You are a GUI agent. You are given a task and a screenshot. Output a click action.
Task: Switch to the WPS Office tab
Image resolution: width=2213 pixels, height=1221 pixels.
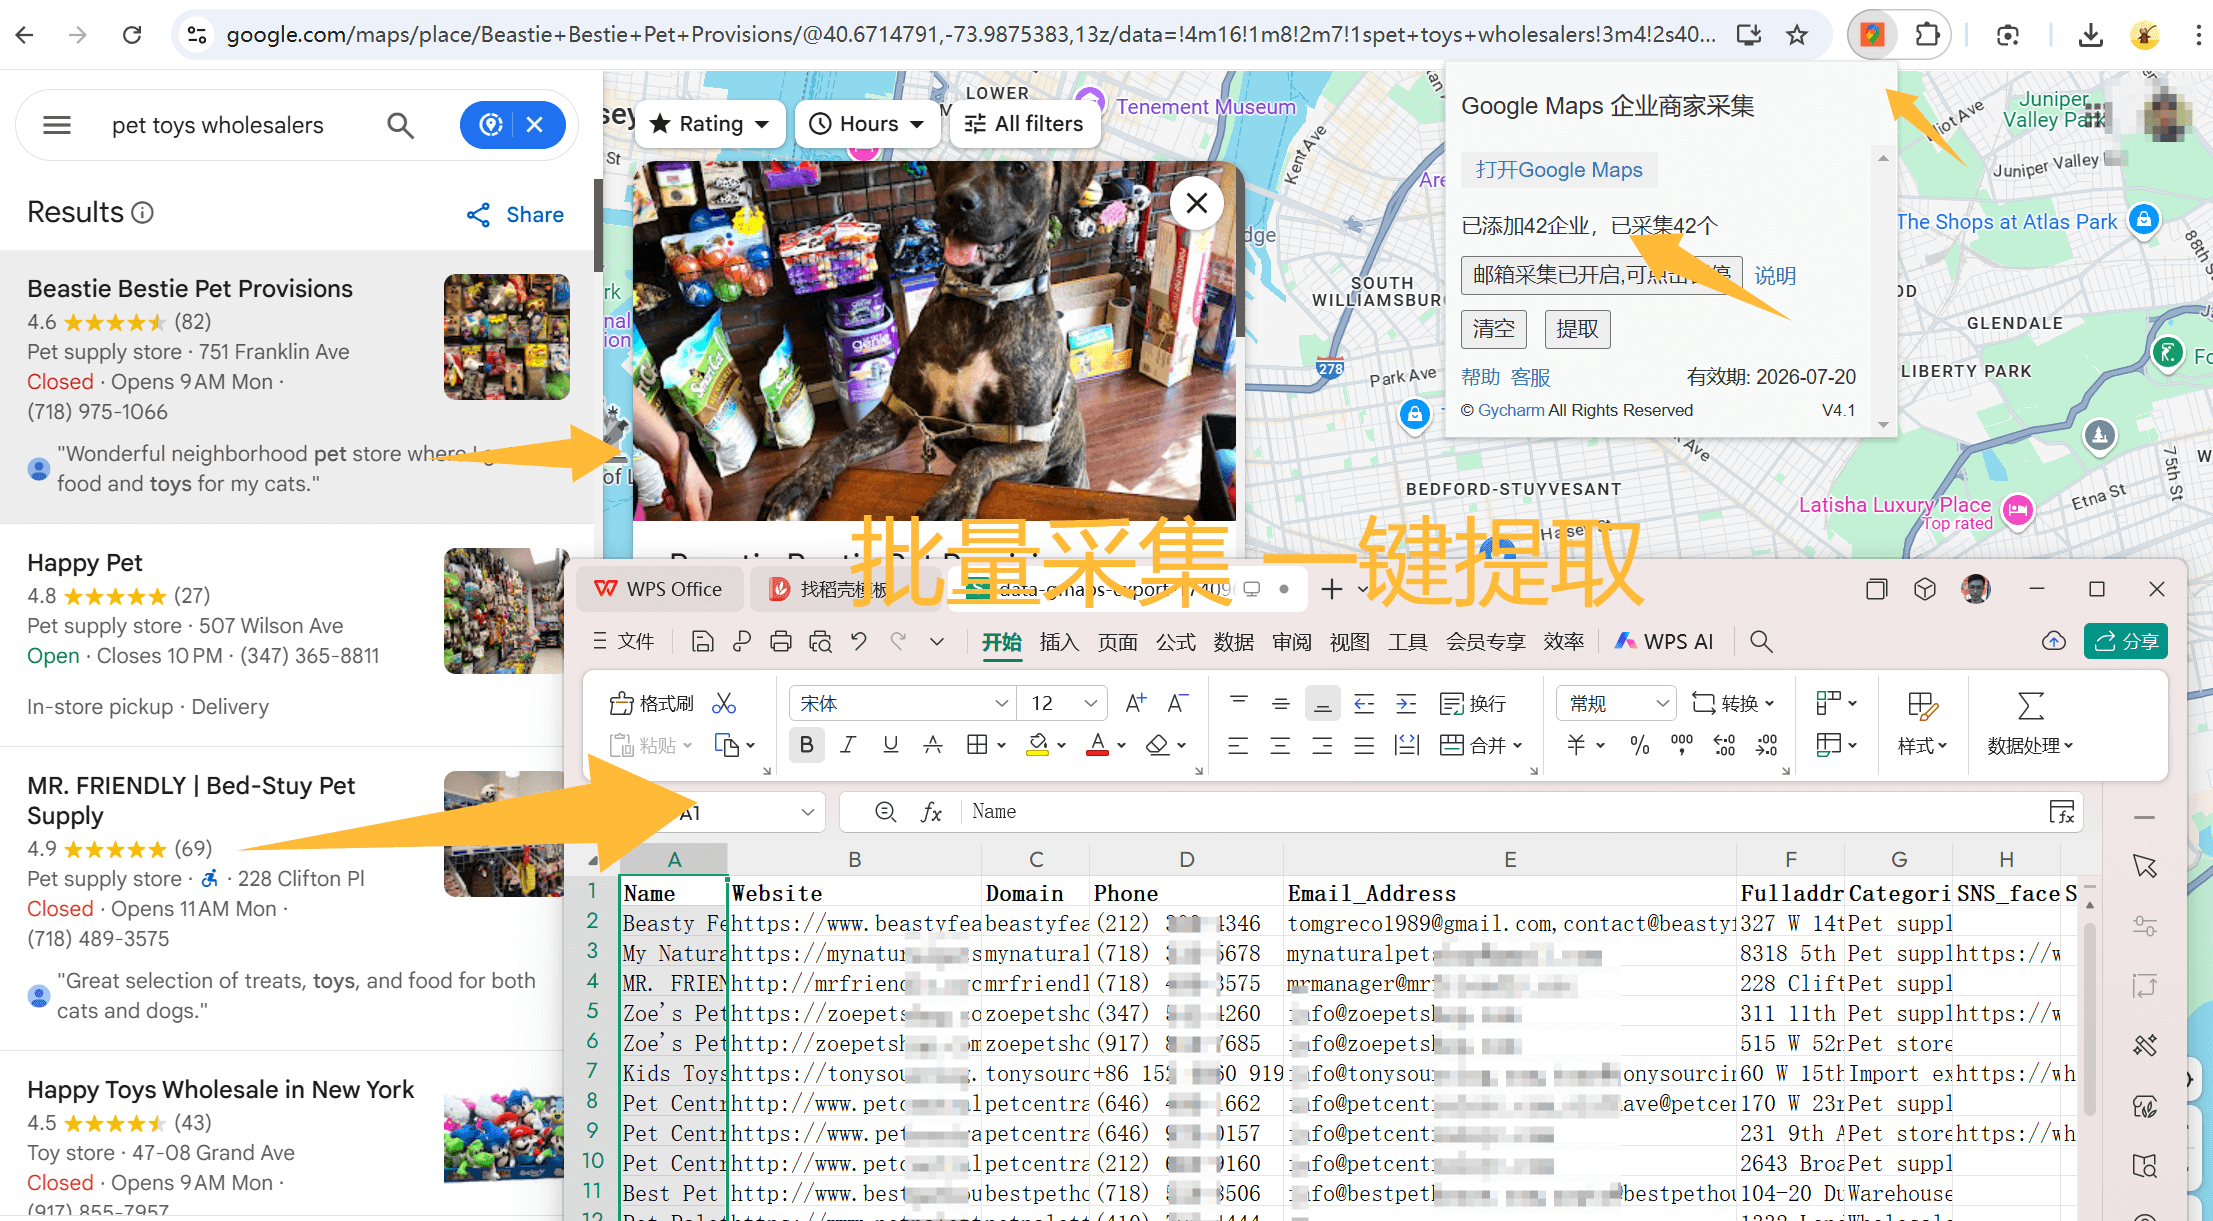point(659,589)
